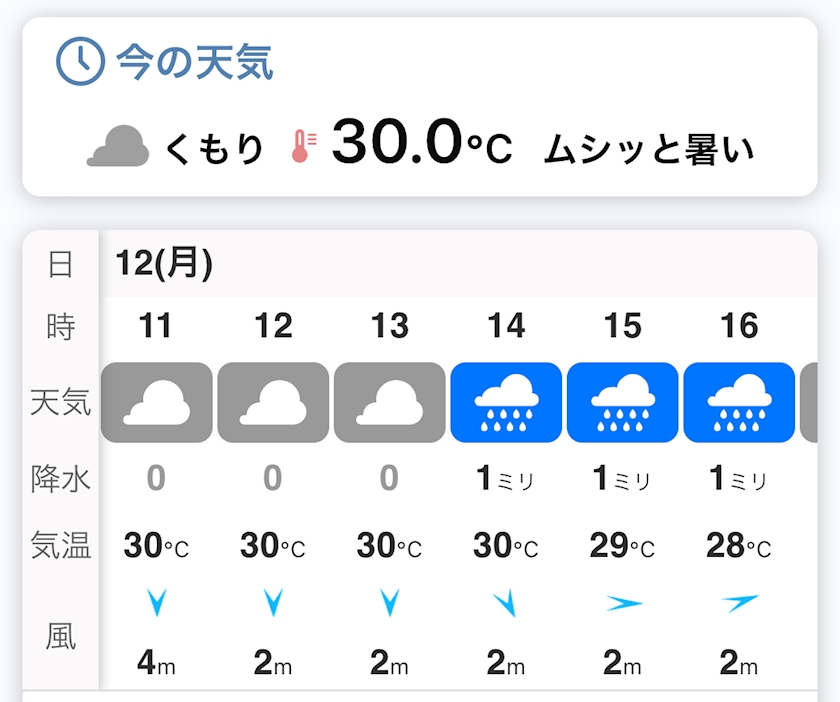Viewport: 840px width, 702px height.
Task: Select the 14 hour column header
Action: (506, 325)
